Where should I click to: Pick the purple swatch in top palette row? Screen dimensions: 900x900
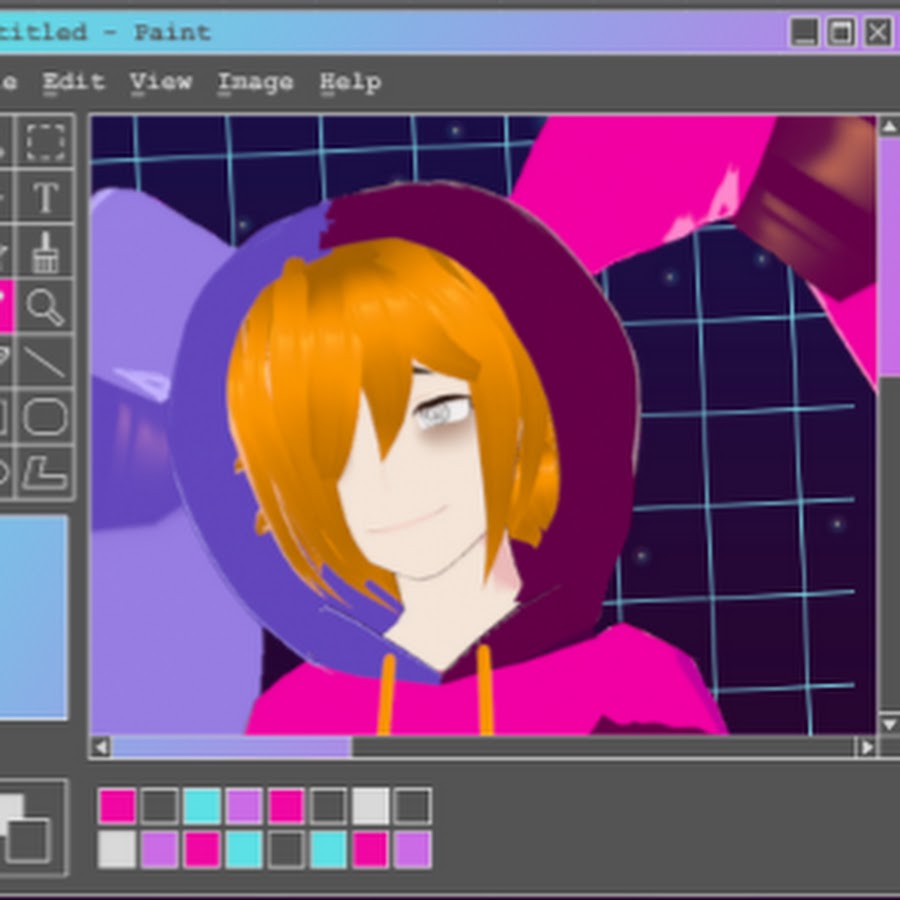[244, 806]
